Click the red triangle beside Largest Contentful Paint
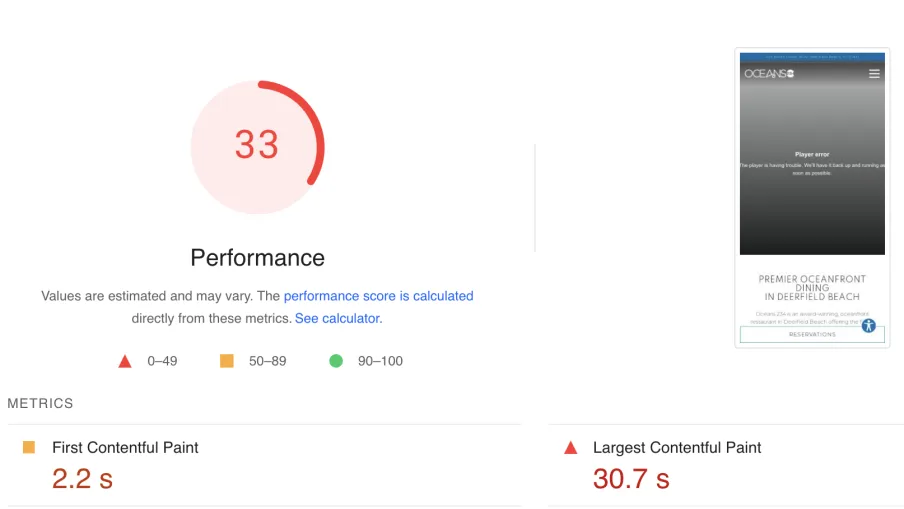The height and width of the screenshot is (509, 904). 571,447
